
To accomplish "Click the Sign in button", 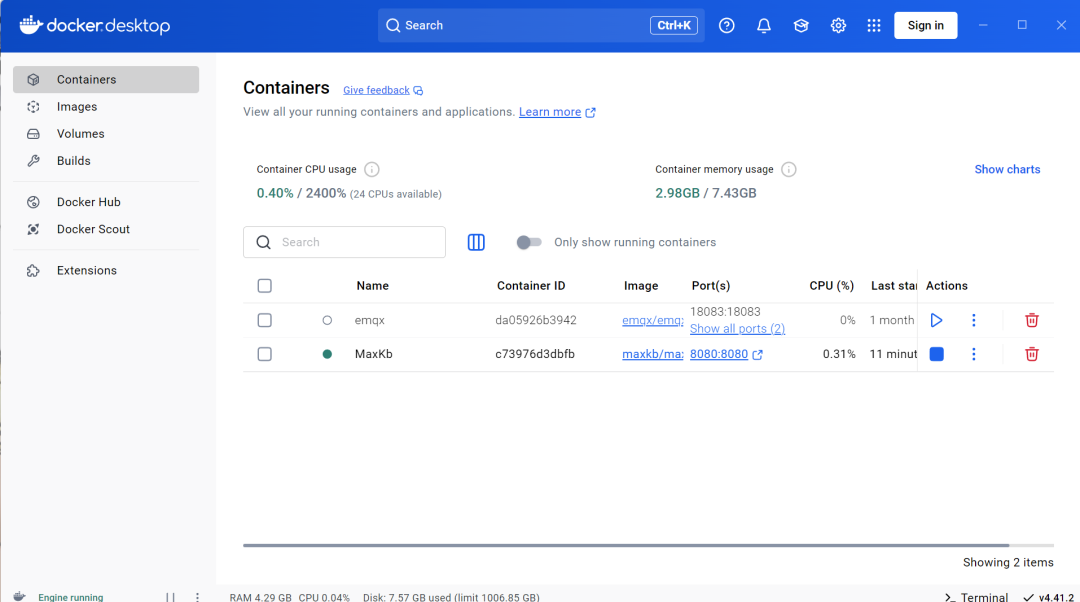I will [x=925, y=25].
